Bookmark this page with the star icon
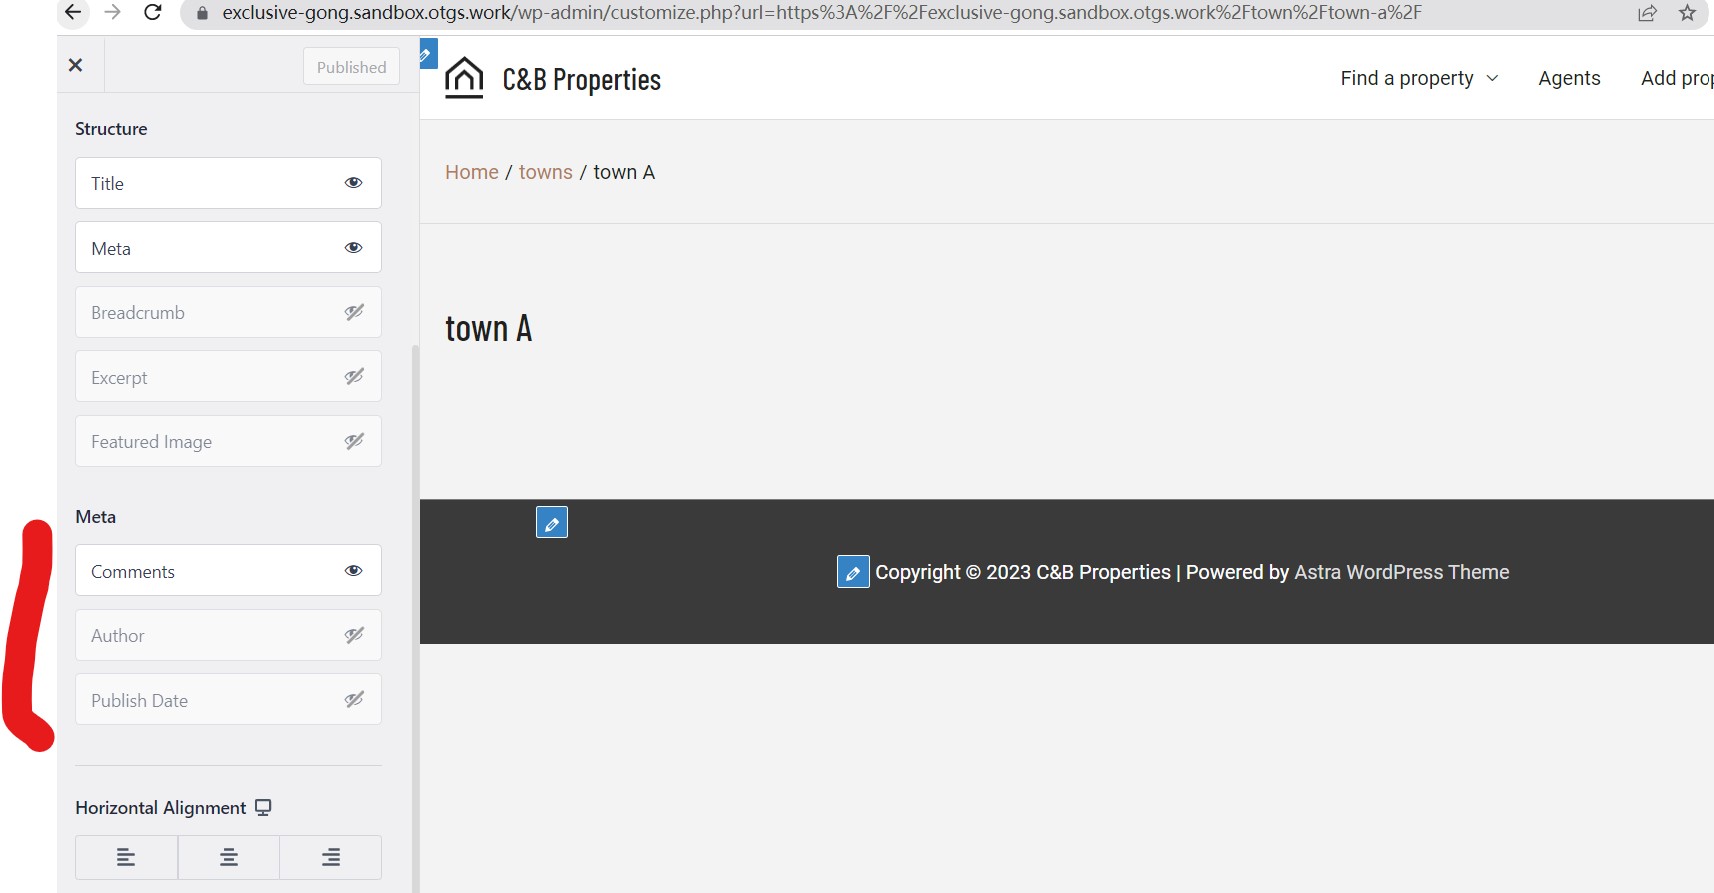1714x893 pixels. [x=1687, y=13]
